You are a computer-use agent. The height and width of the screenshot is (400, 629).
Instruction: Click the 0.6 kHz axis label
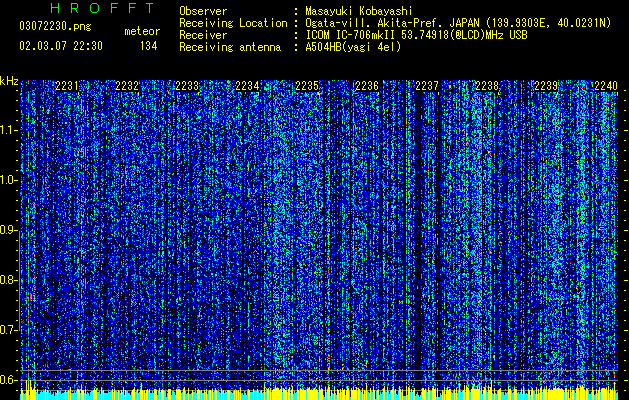9,380
